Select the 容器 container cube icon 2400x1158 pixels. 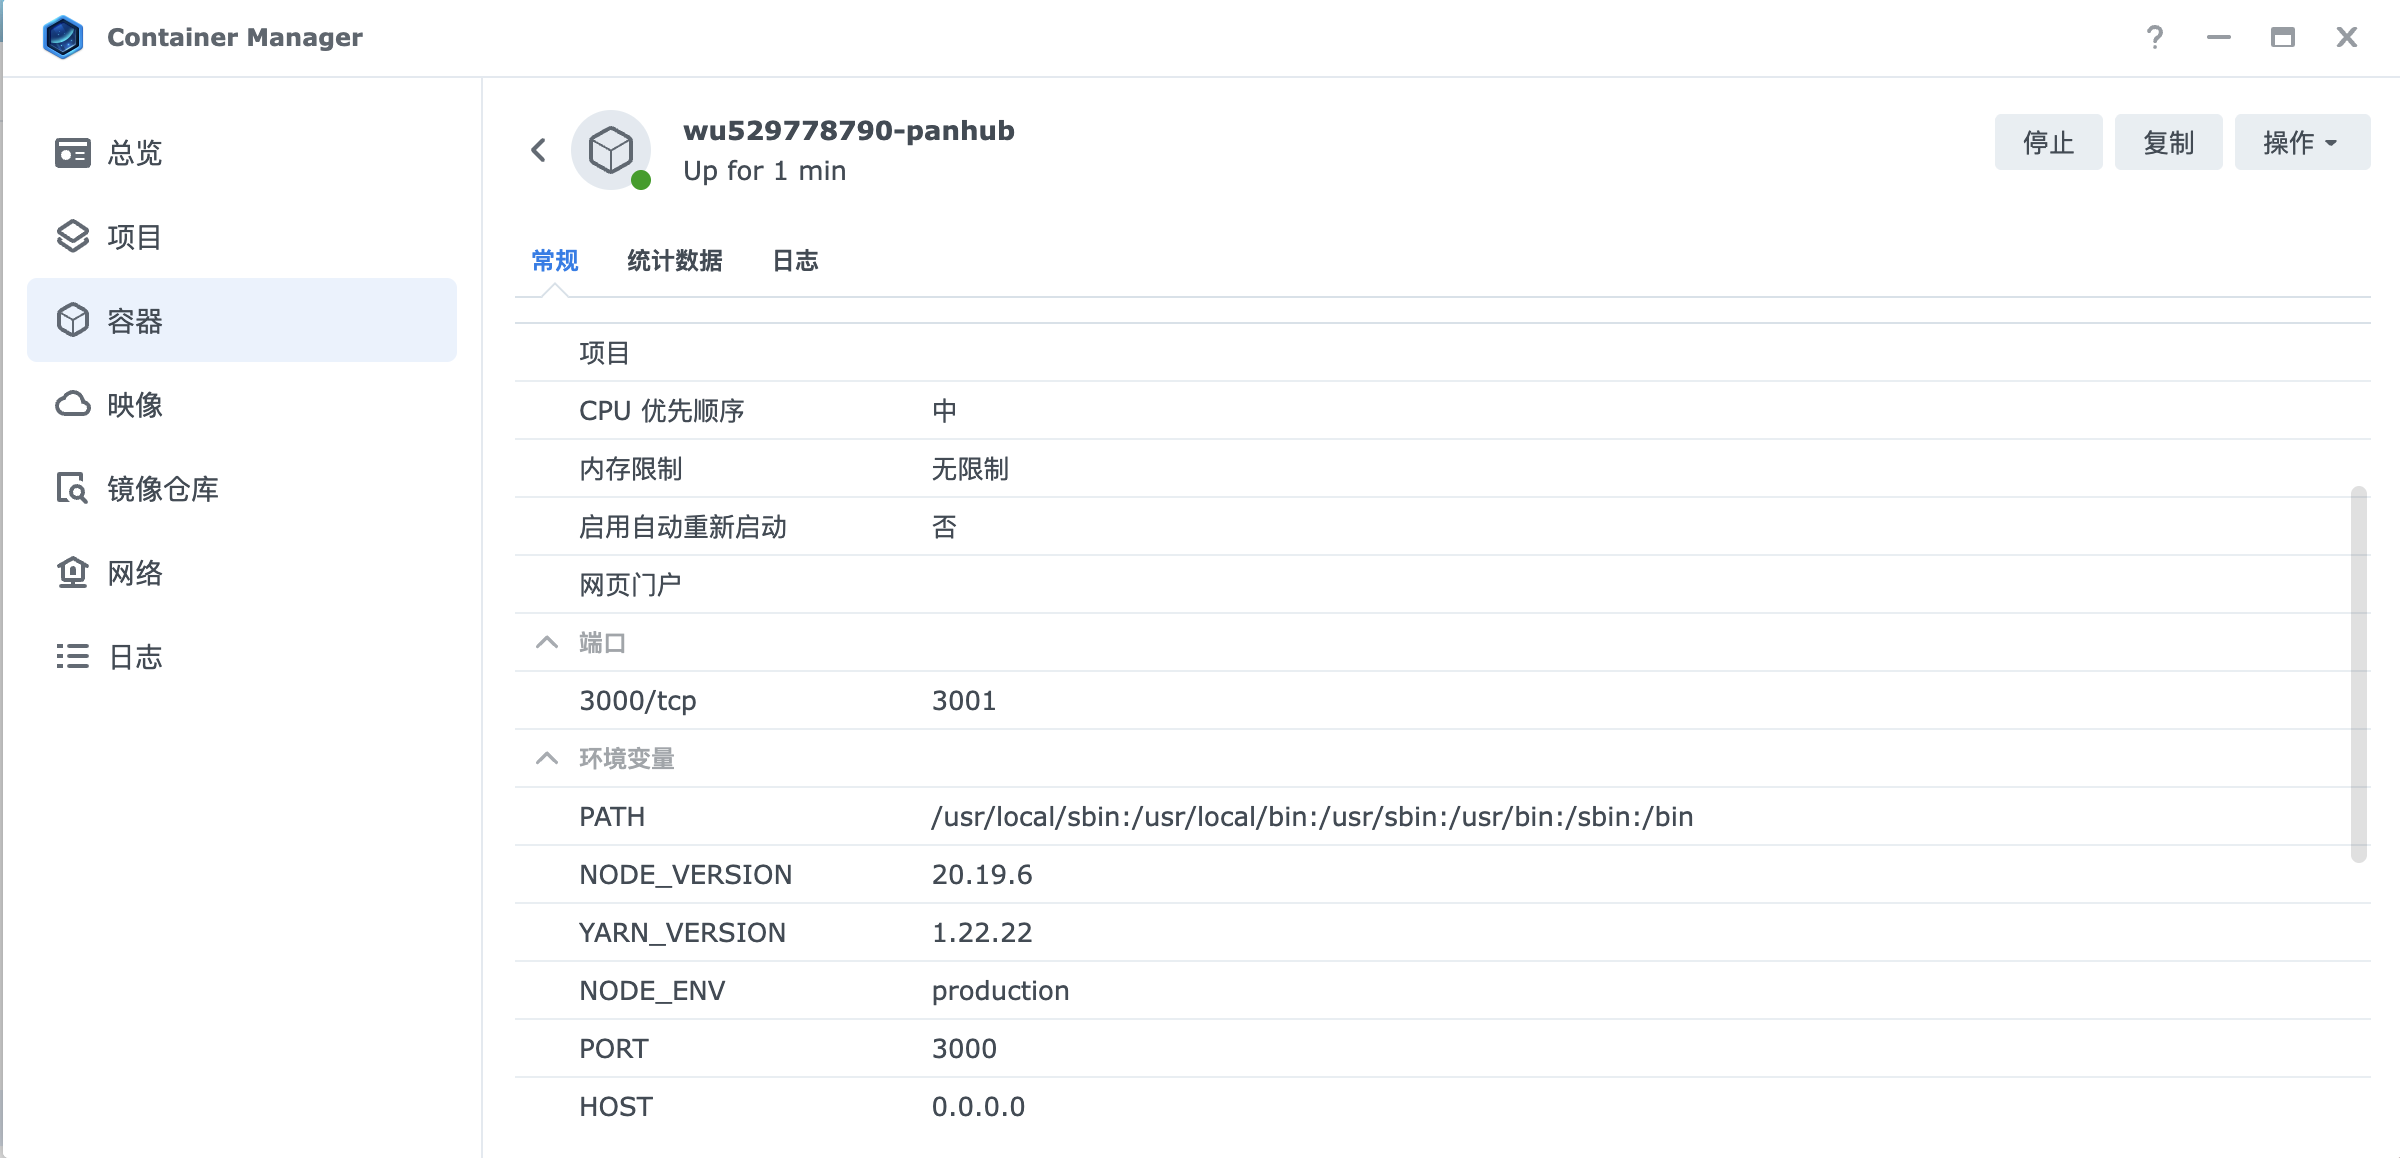(x=72, y=321)
